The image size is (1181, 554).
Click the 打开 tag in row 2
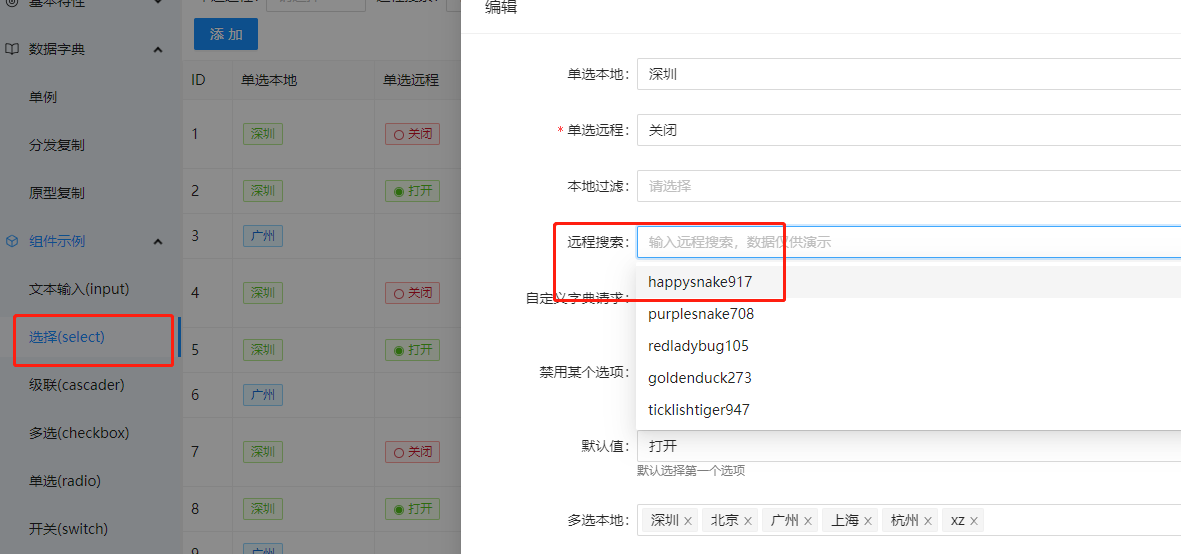point(412,190)
